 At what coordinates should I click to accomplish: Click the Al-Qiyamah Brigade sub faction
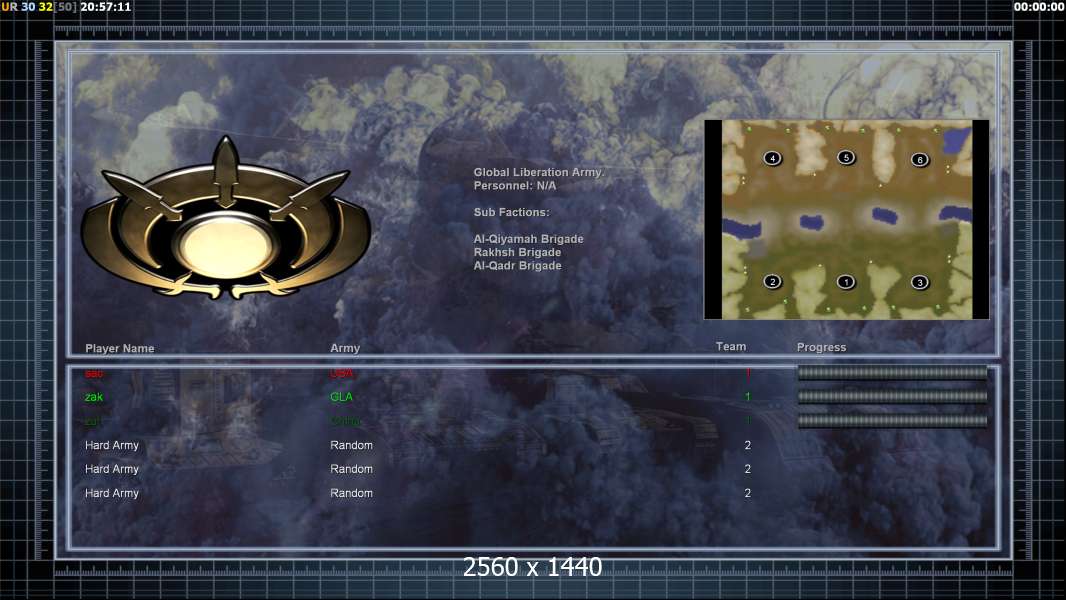[x=528, y=239]
